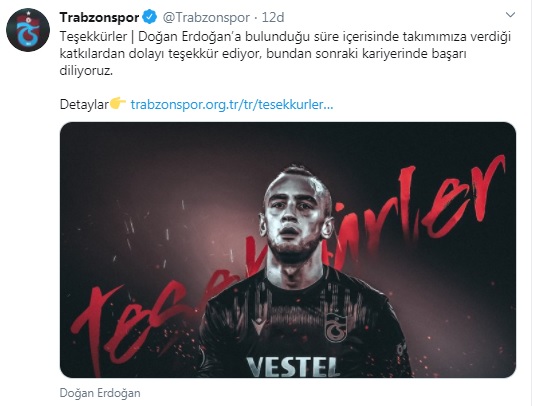
Task: Open the dark upper area of the photo
Action: coord(288,143)
